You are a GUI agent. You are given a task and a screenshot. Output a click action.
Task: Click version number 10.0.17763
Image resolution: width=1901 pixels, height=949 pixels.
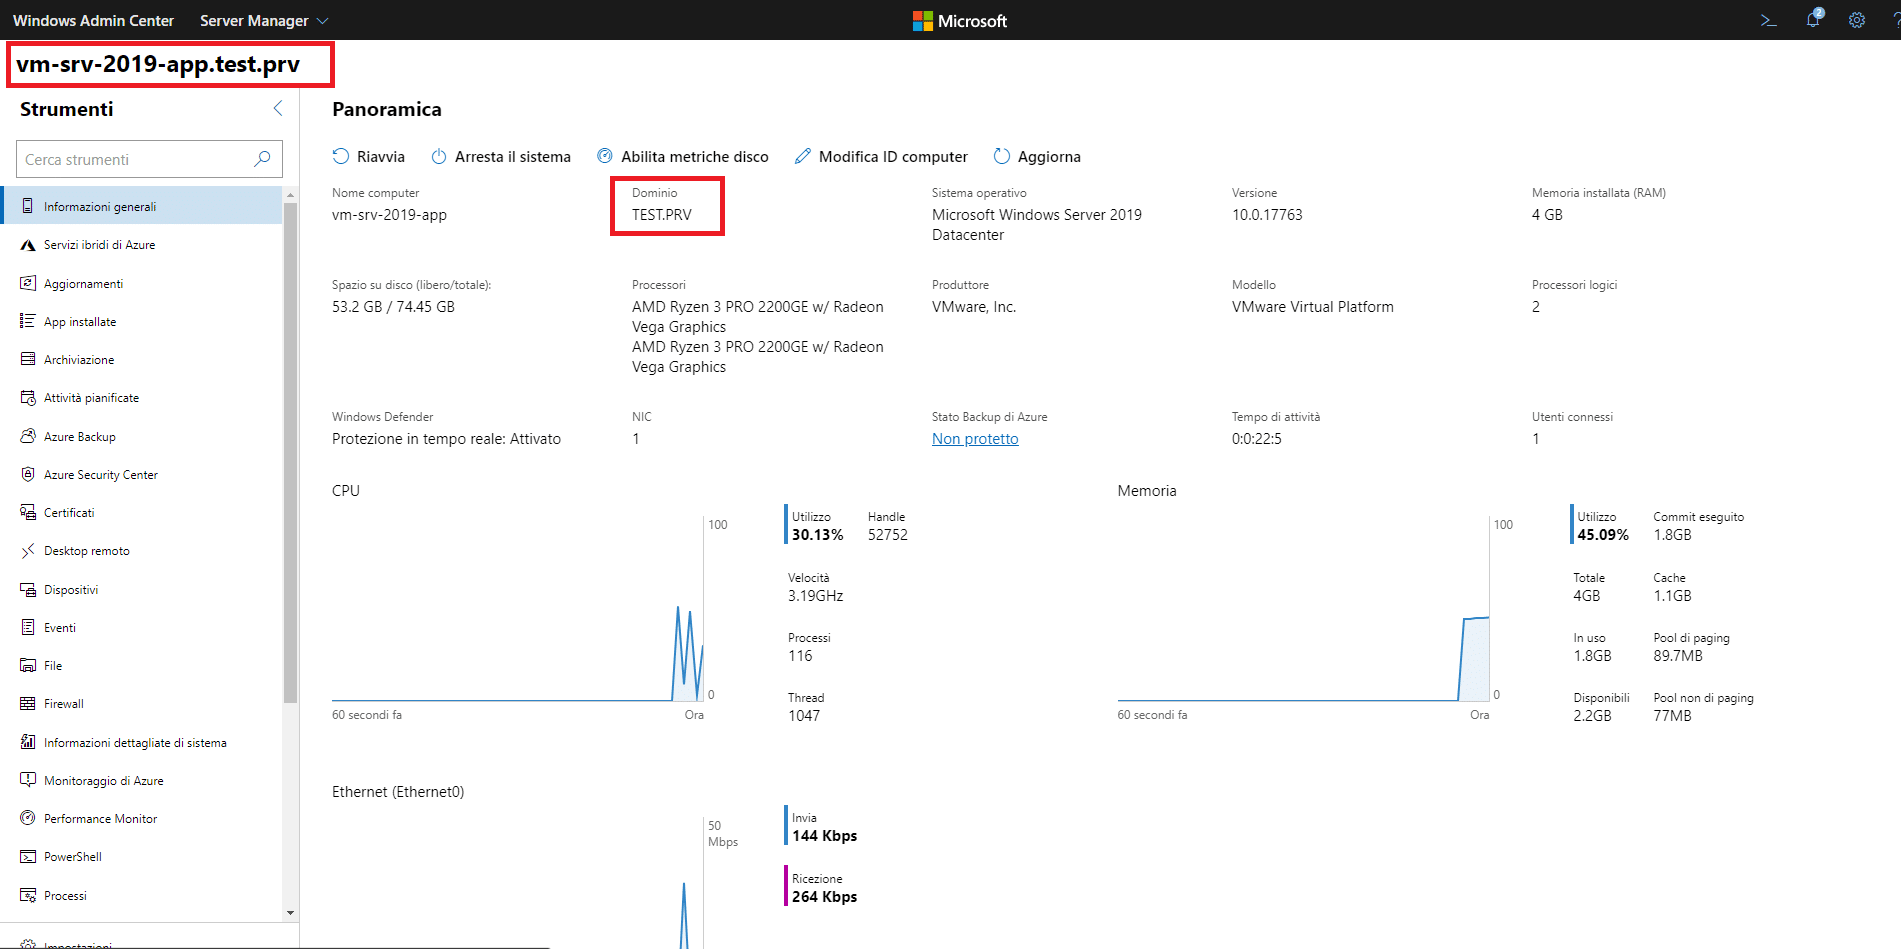pos(1267,215)
